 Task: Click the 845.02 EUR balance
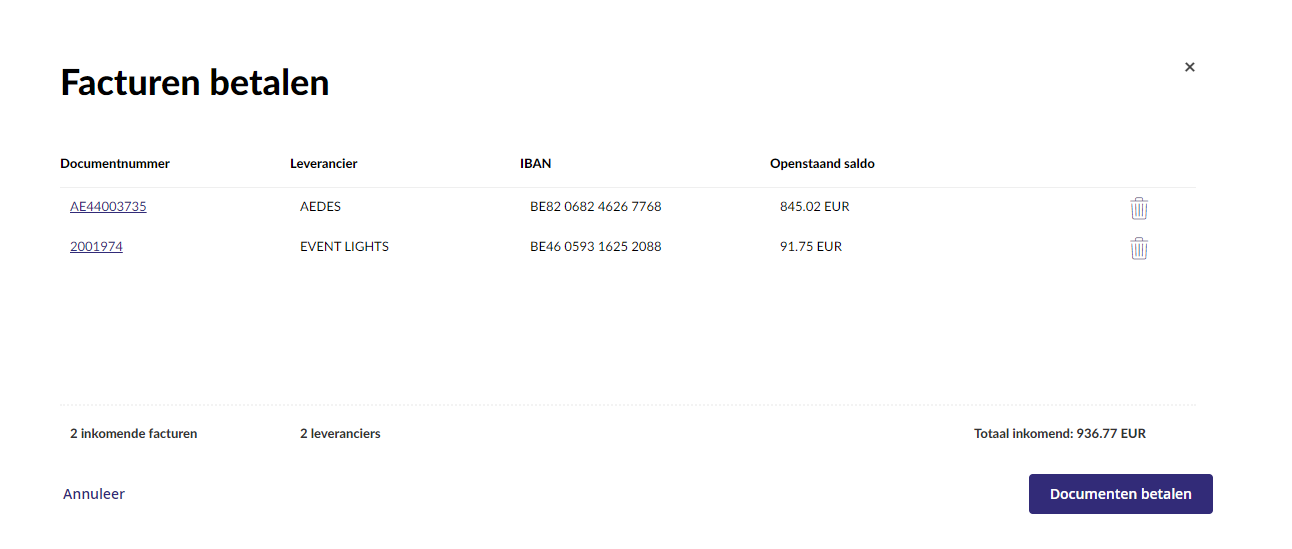pyautogui.click(x=815, y=207)
